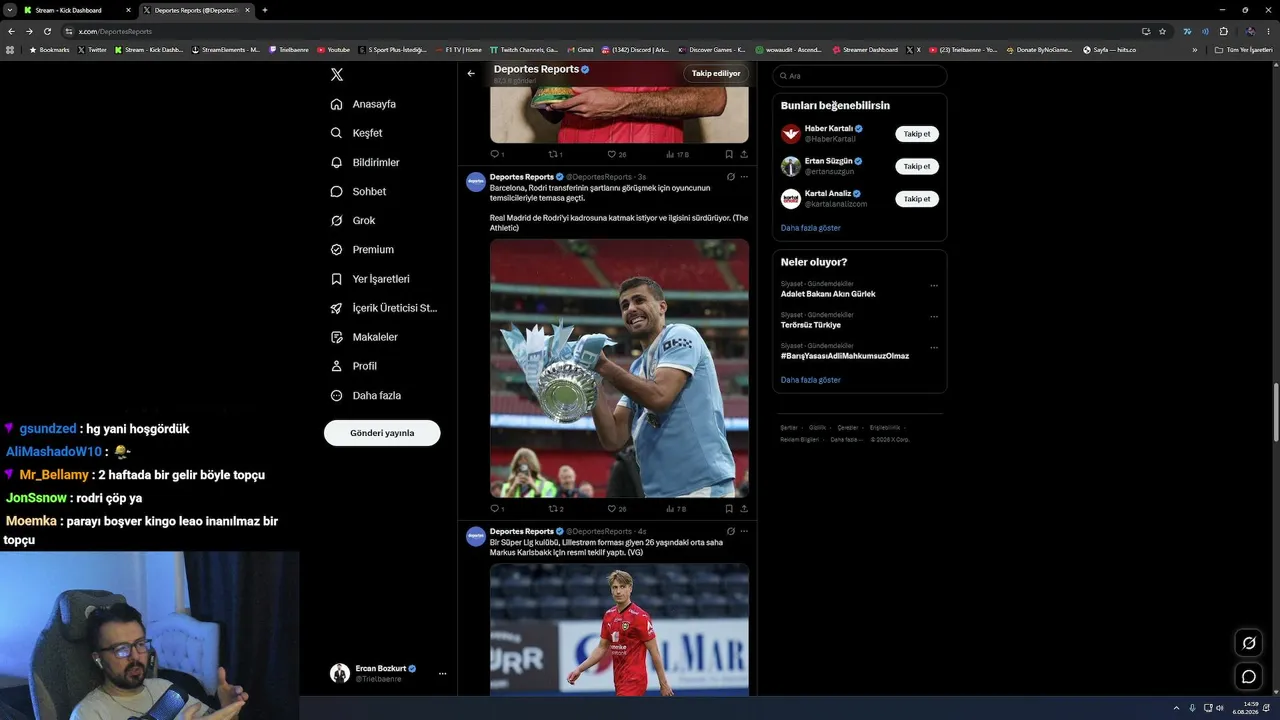Screen dimensions: 1280x720
Task: Click the X logo in the sidebar
Action: (x=337, y=75)
